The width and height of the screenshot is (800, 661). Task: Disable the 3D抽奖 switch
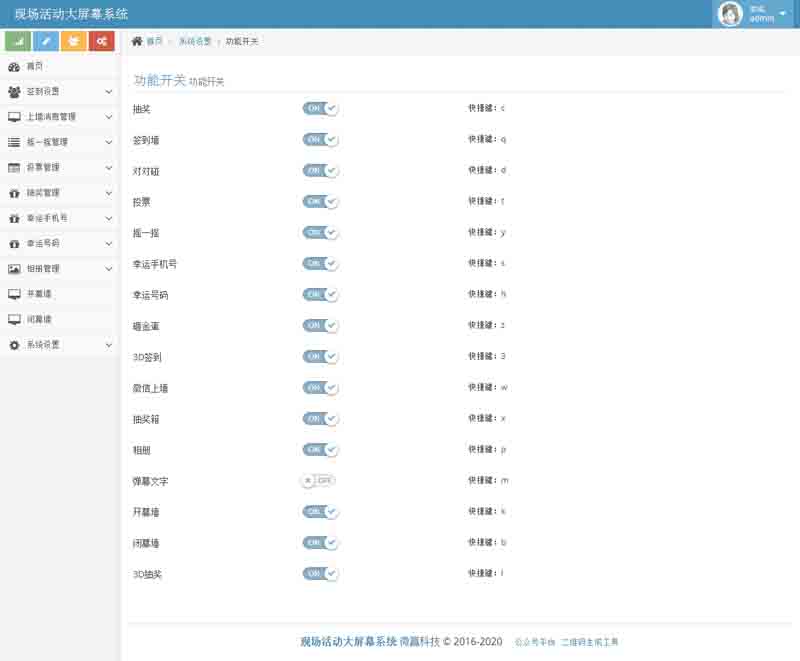(x=320, y=574)
